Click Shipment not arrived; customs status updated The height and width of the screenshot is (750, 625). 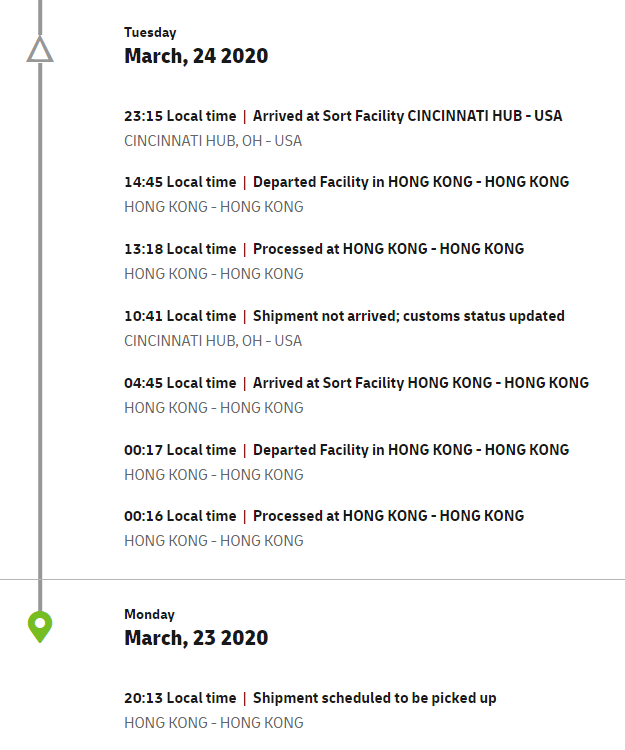[x=408, y=316]
